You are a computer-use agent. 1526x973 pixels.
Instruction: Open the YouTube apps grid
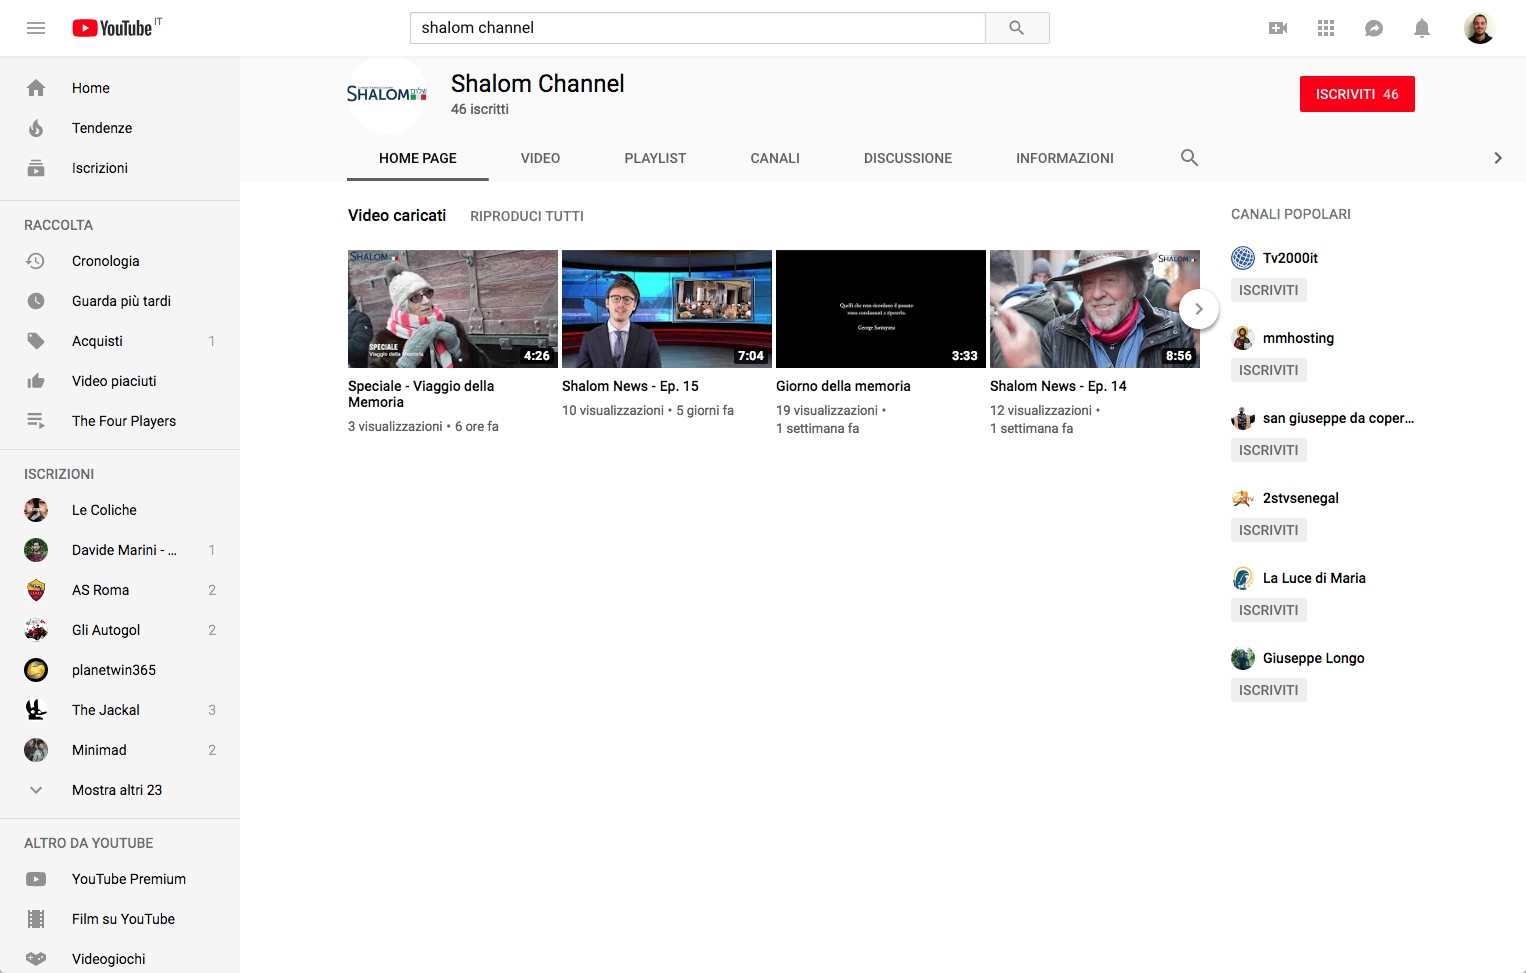coord(1326,28)
